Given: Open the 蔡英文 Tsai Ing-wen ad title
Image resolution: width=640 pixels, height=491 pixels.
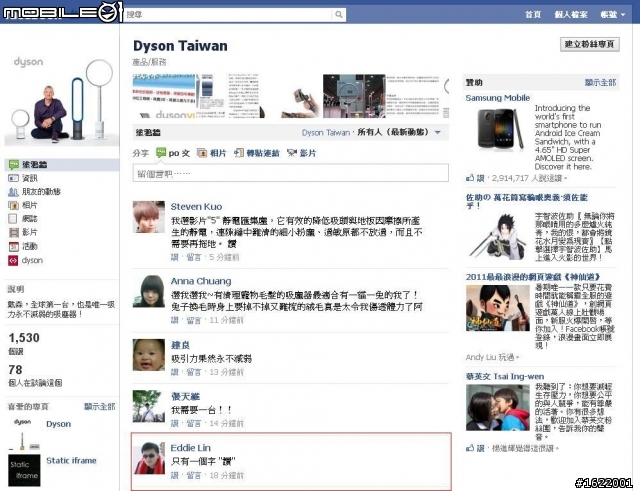Looking at the screenshot, I should pyautogui.click(x=505, y=376).
